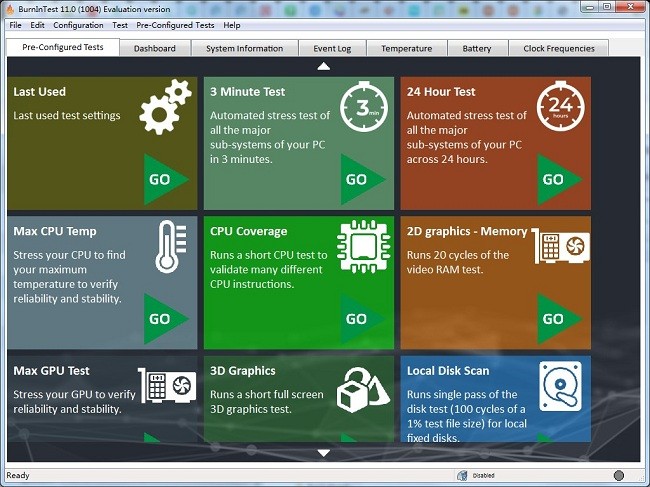Open the Pre-Configured Tests menu

pos(176,25)
